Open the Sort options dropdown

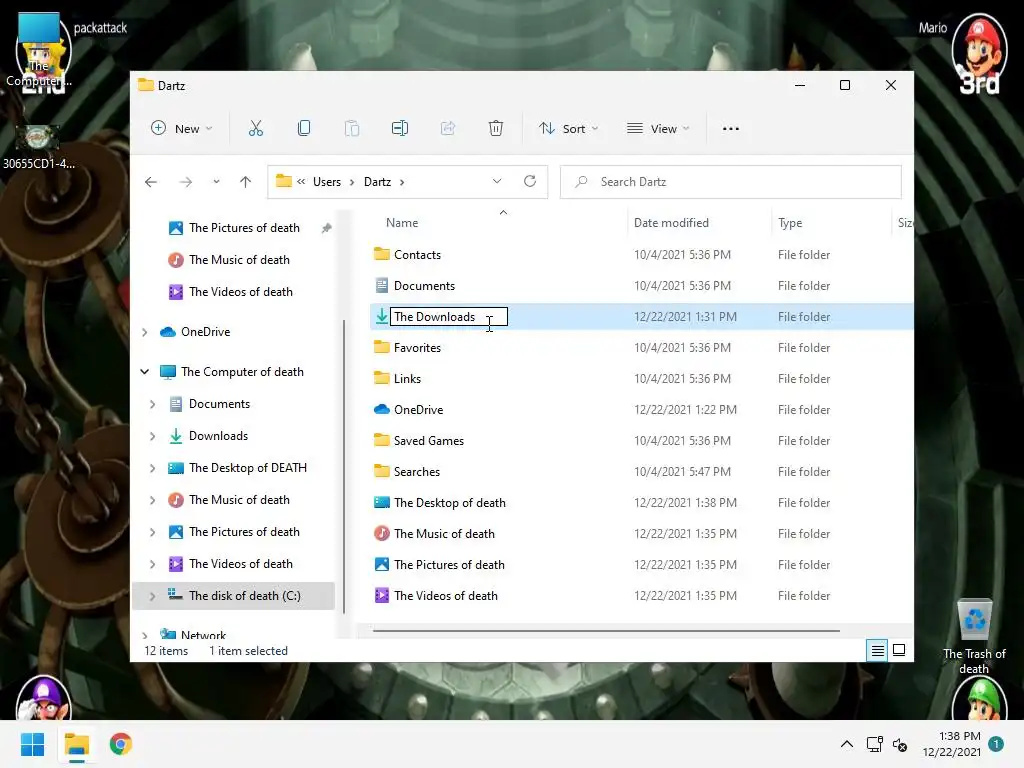[x=568, y=129]
